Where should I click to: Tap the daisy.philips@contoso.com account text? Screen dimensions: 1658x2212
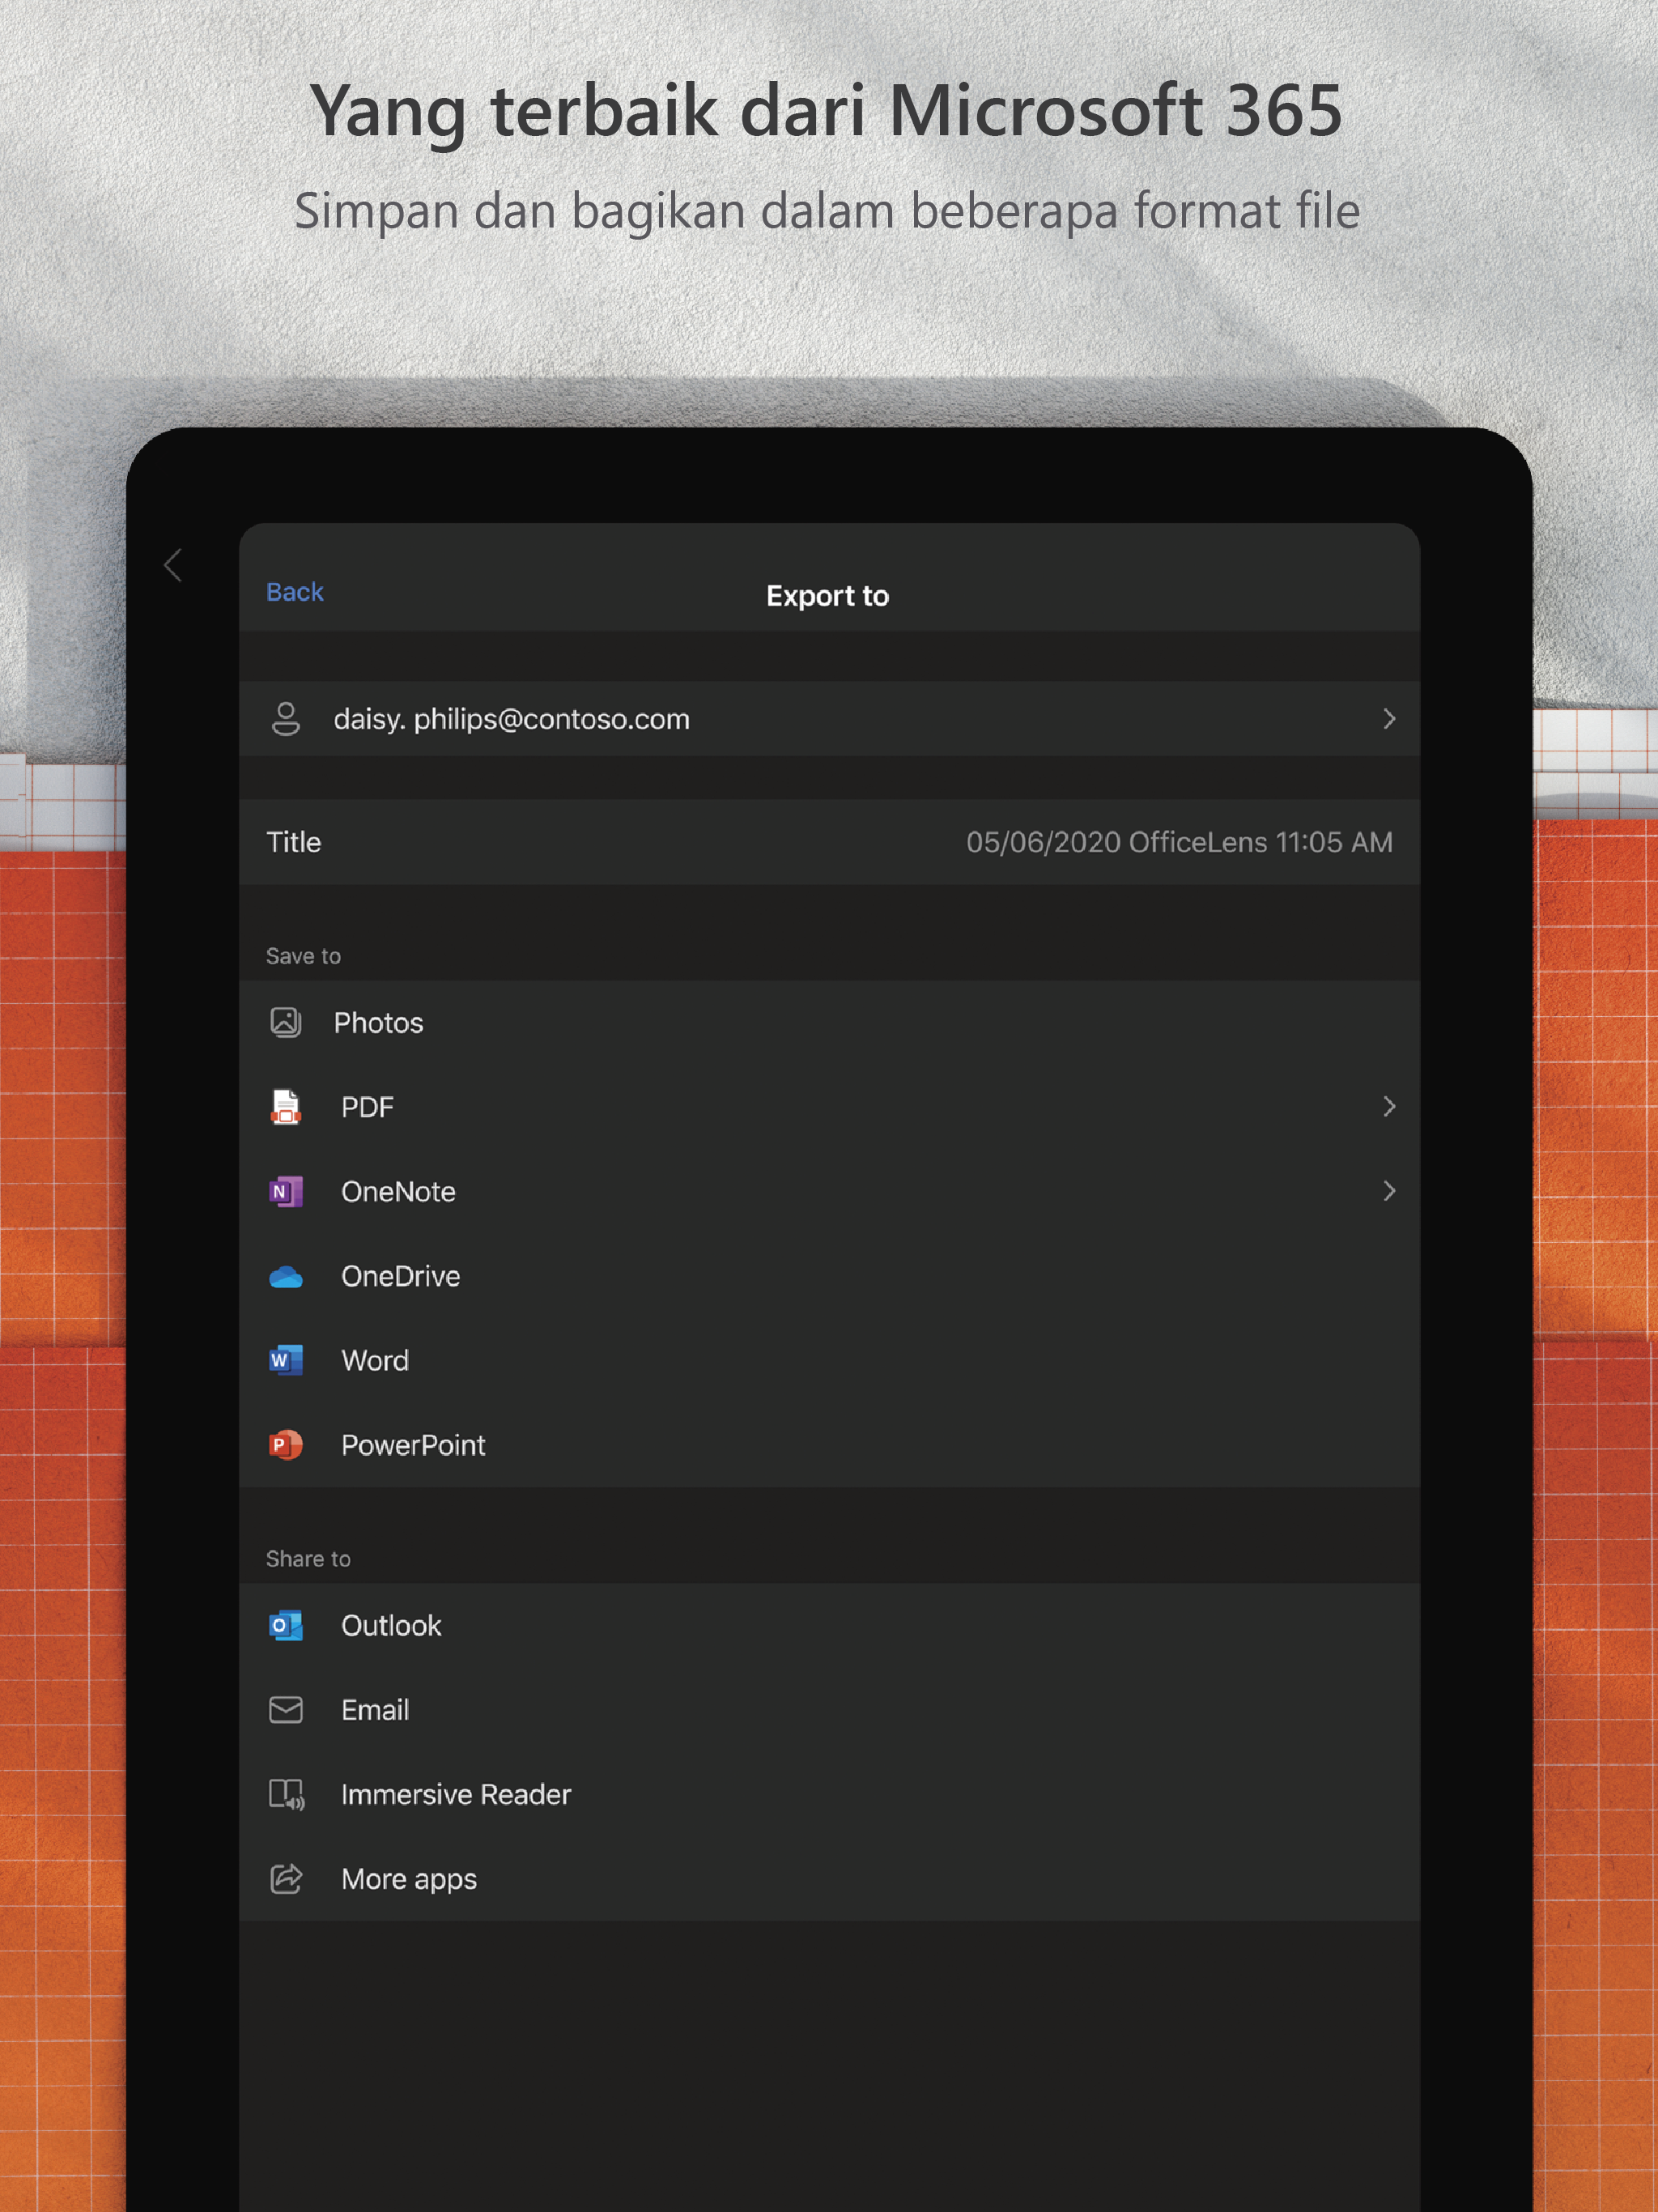[511, 719]
